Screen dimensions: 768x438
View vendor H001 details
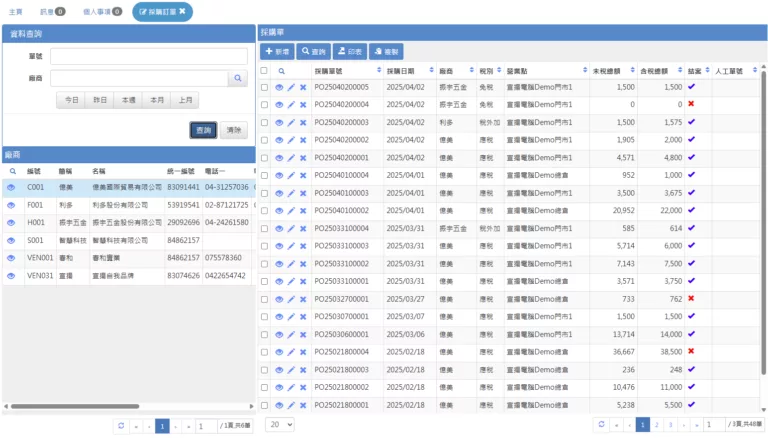point(11,222)
